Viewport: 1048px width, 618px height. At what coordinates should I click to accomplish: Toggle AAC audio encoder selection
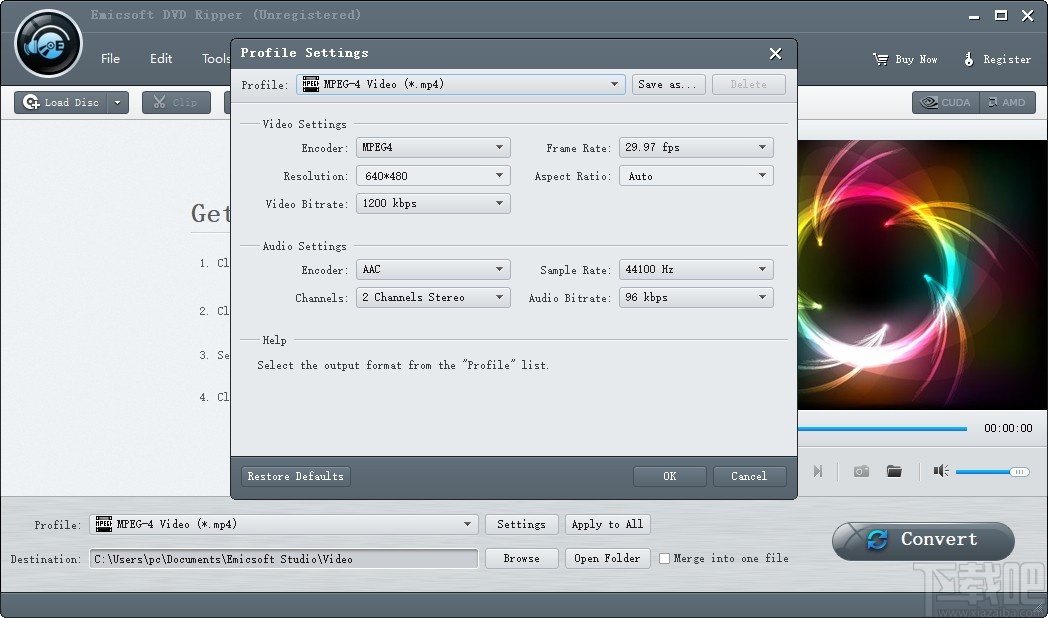pyautogui.click(x=433, y=269)
